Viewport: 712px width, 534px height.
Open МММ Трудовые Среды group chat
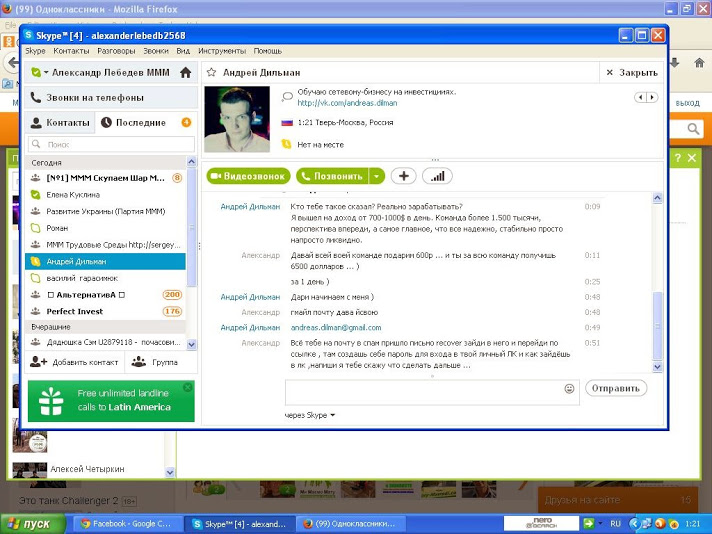pos(105,245)
